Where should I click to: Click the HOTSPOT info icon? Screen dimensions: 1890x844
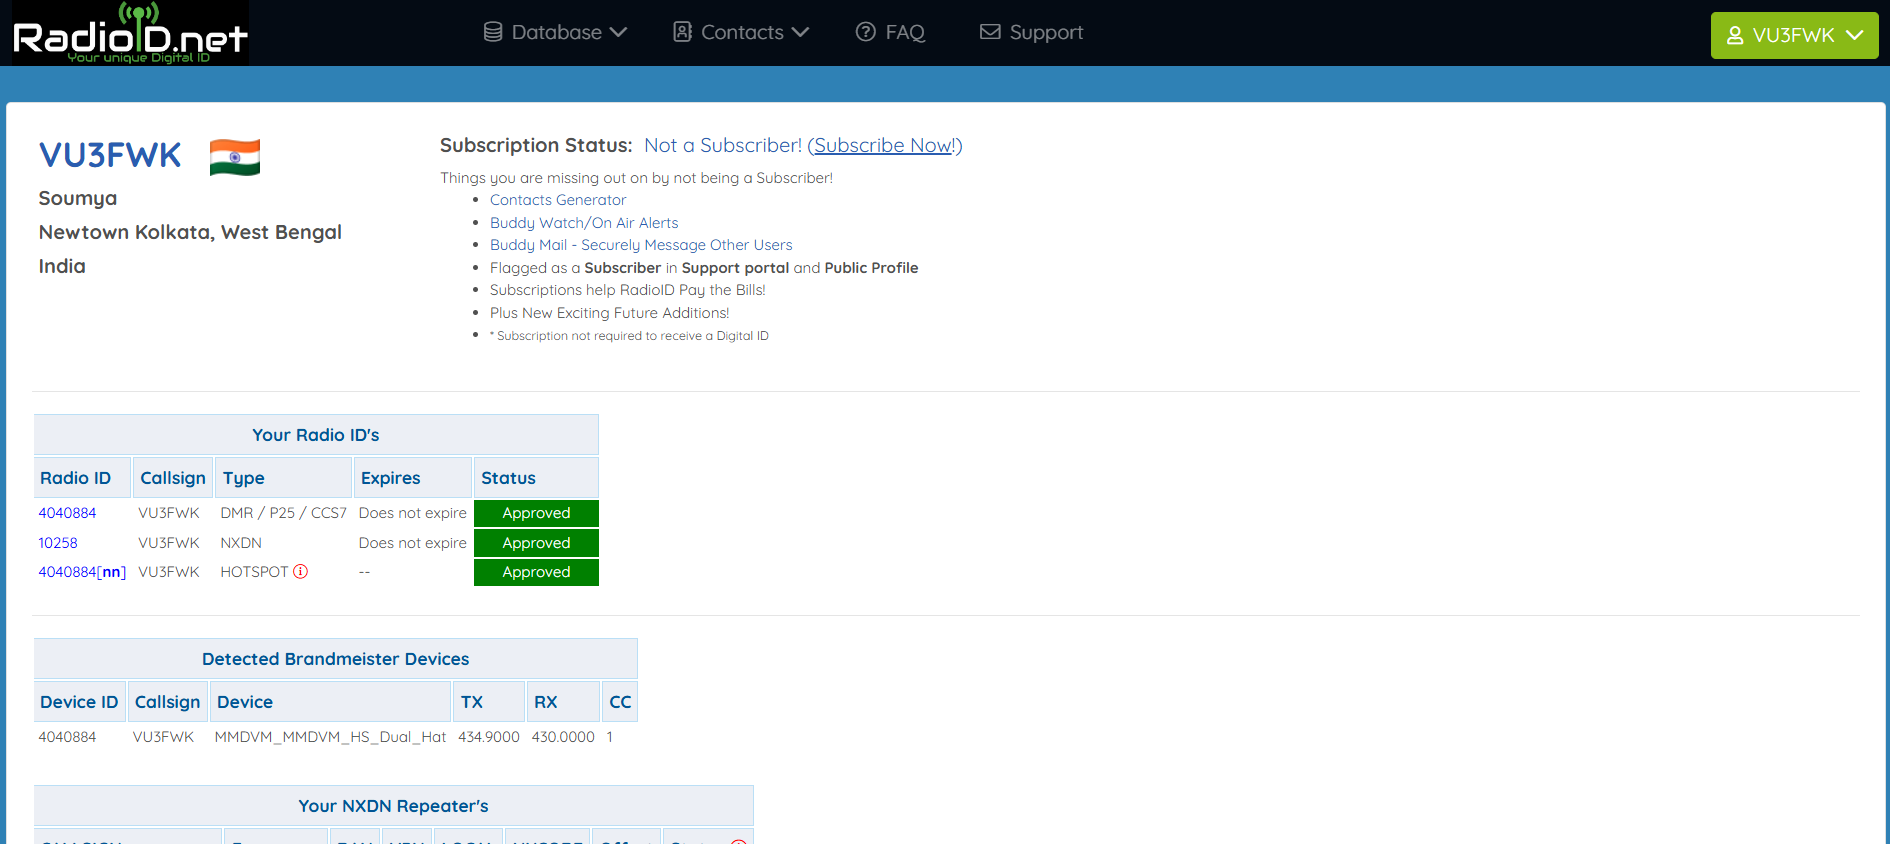[300, 572]
